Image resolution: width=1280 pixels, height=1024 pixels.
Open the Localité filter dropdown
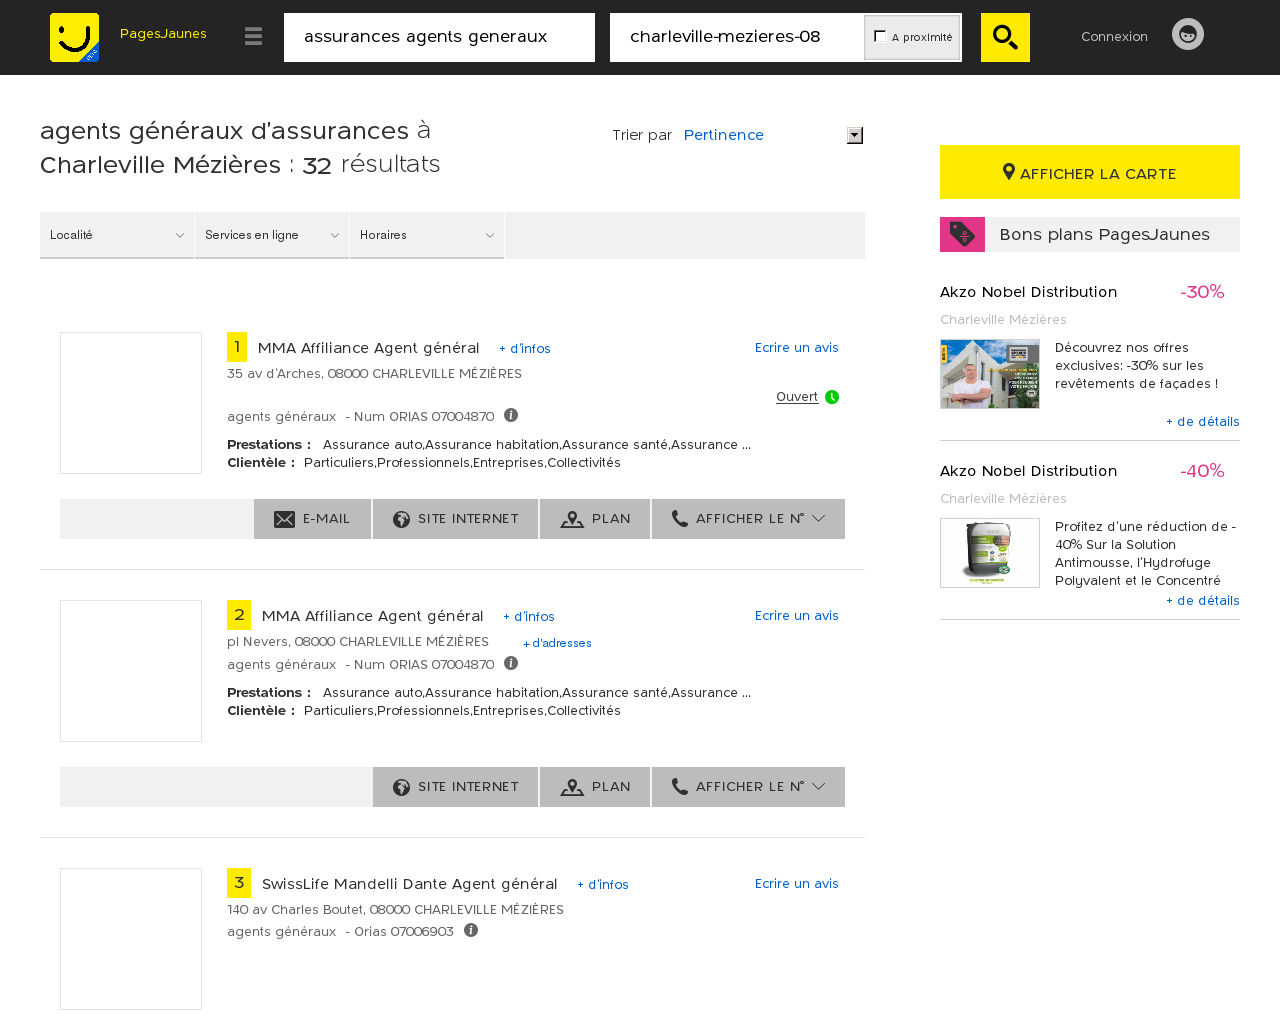pos(117,235)
